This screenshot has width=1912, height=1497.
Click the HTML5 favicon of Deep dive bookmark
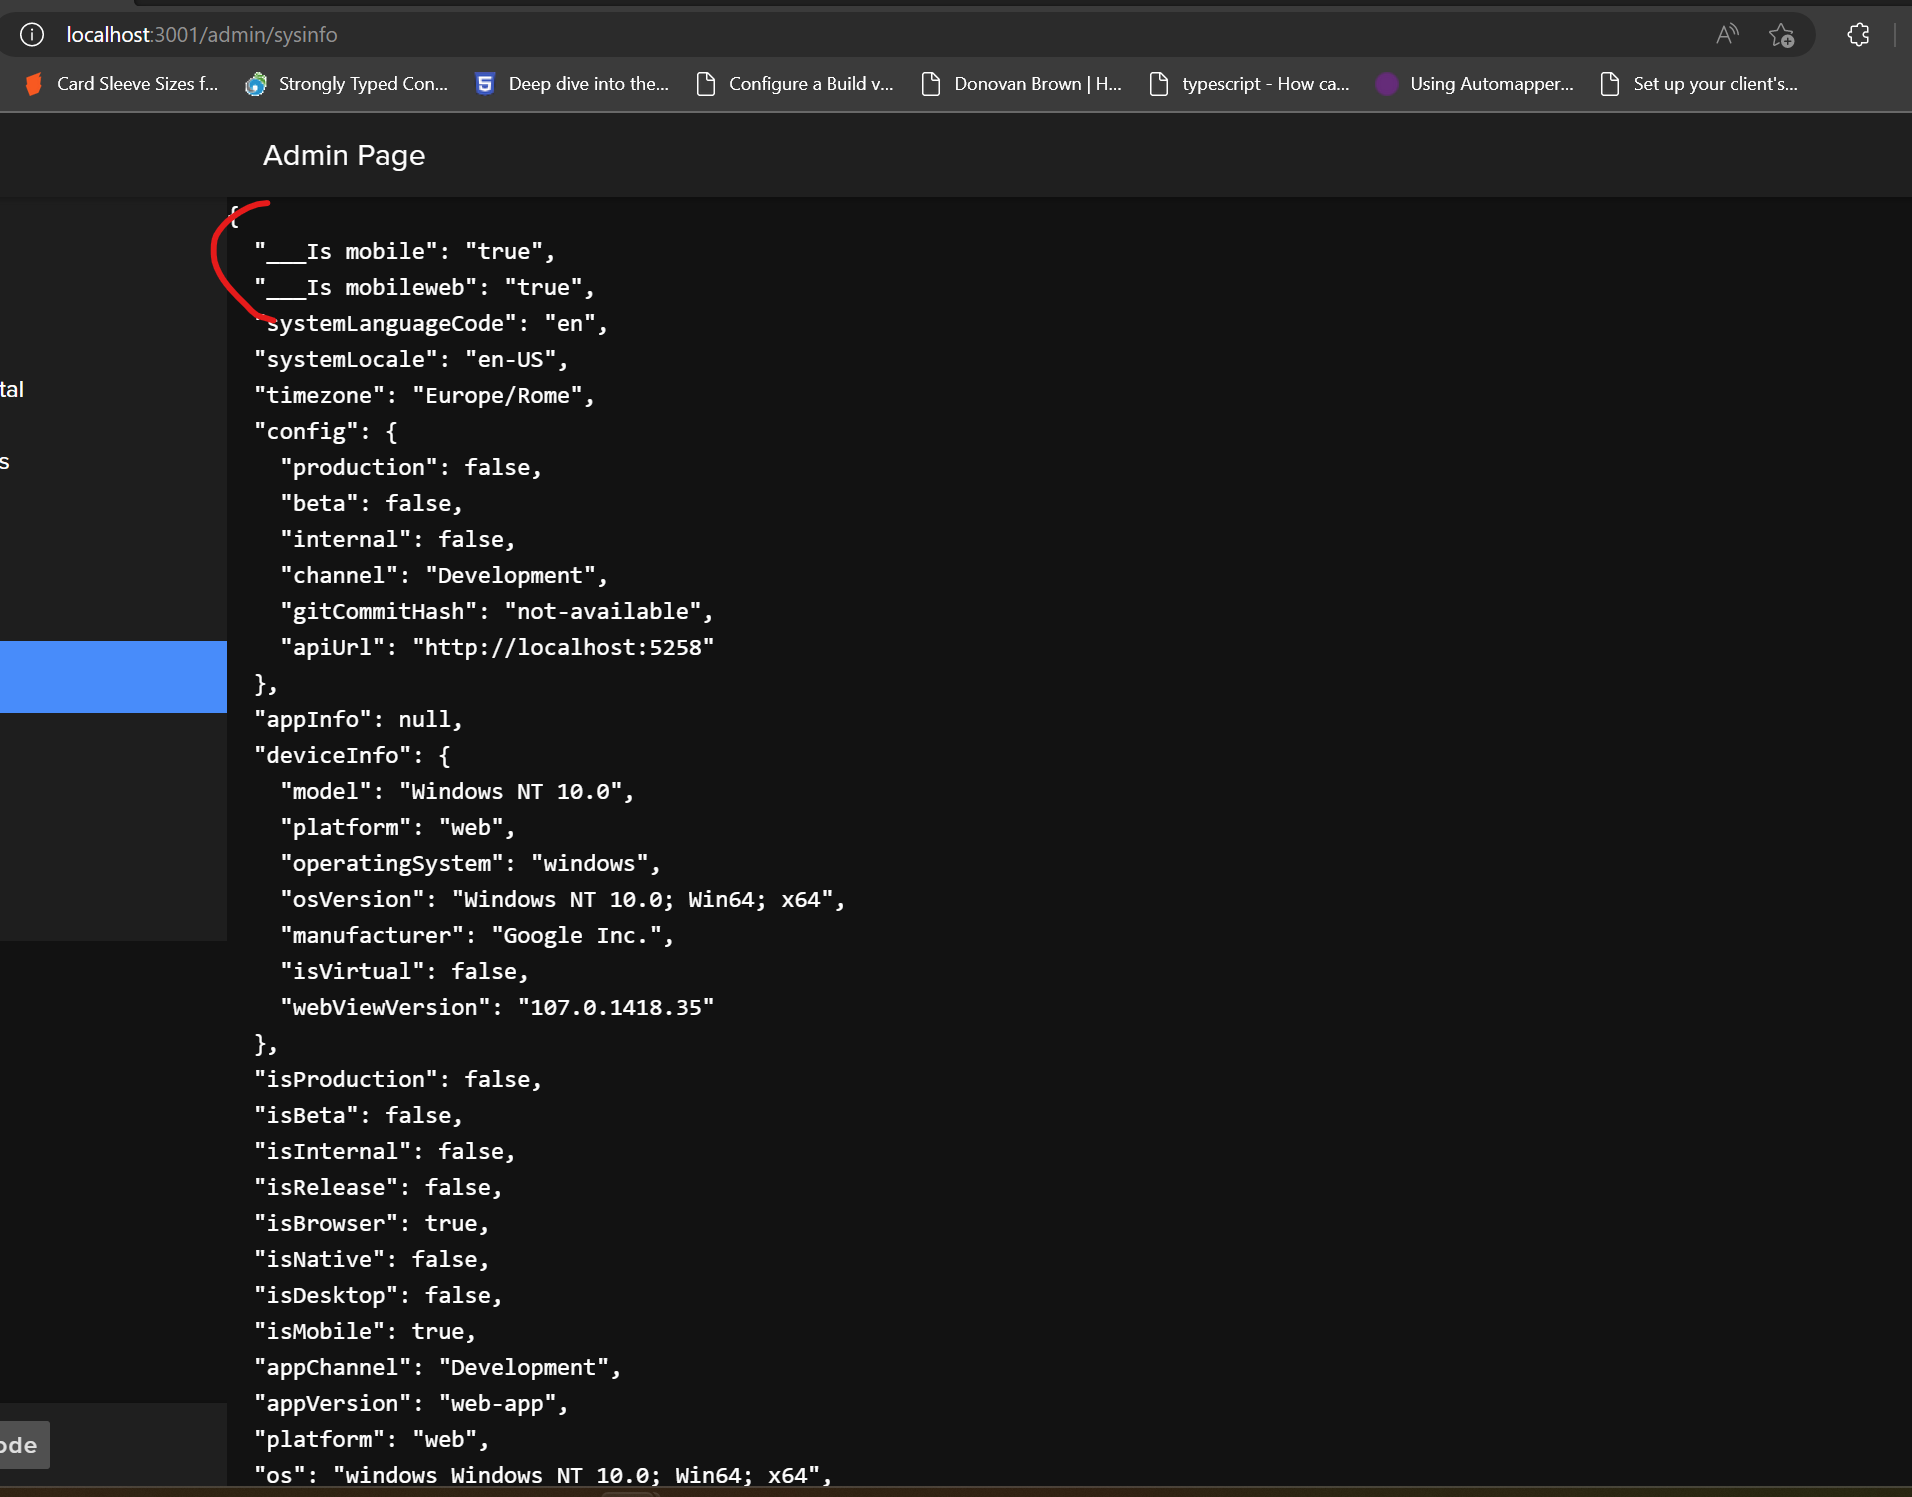(x=485, y=84)
